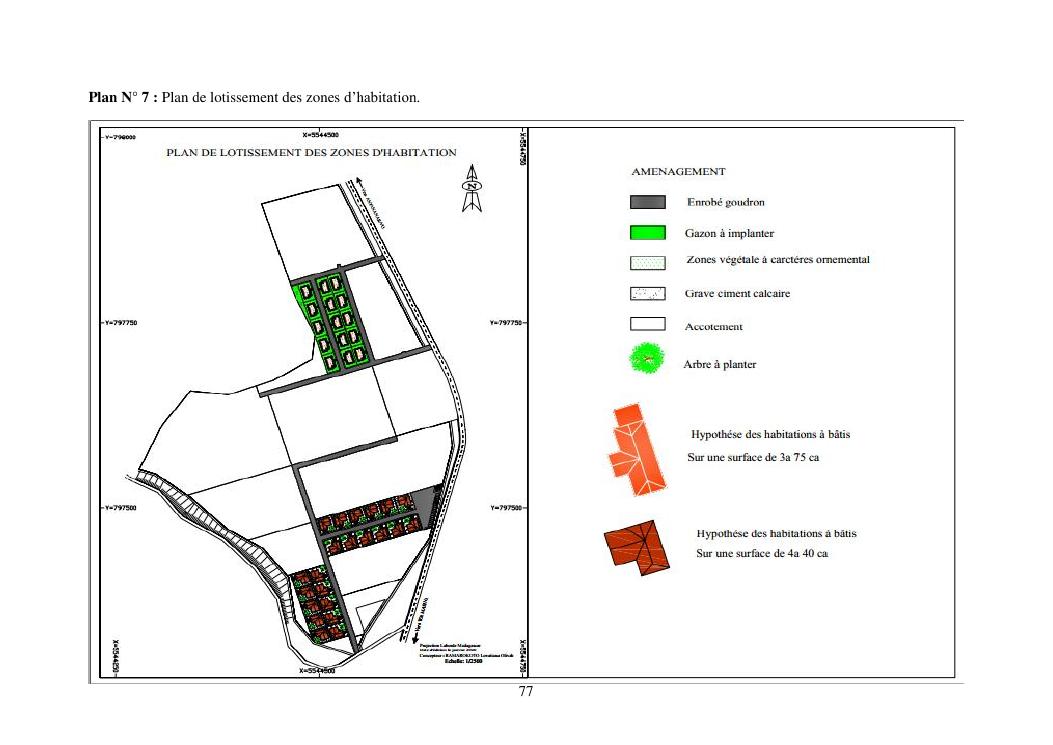Click the dotted Zones végétale legend box
This screenshot has width=1053, height=745.
647,262
